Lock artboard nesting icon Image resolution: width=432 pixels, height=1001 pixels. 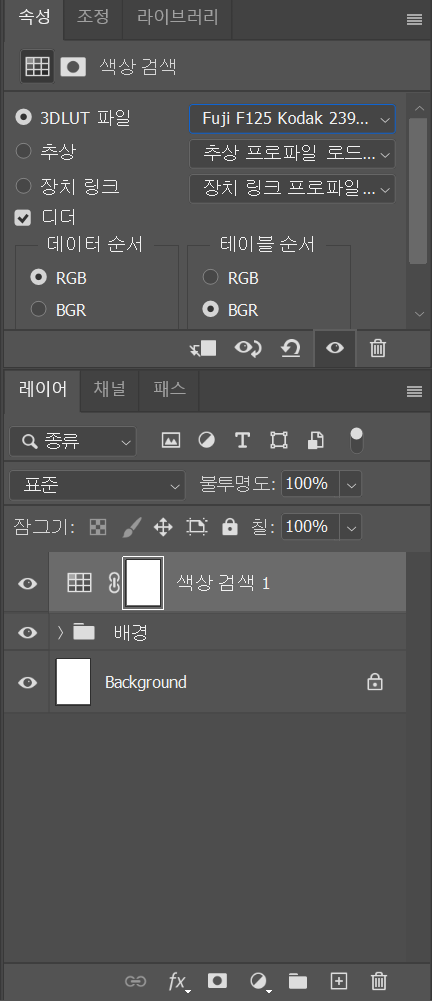point(197,527)
